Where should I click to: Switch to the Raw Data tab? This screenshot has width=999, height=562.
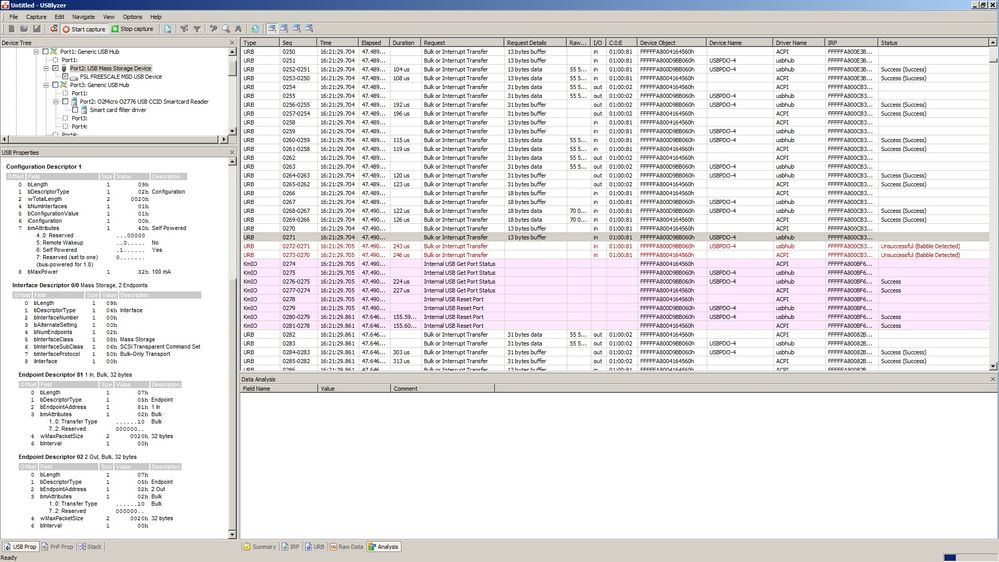[x=346, y=547]
